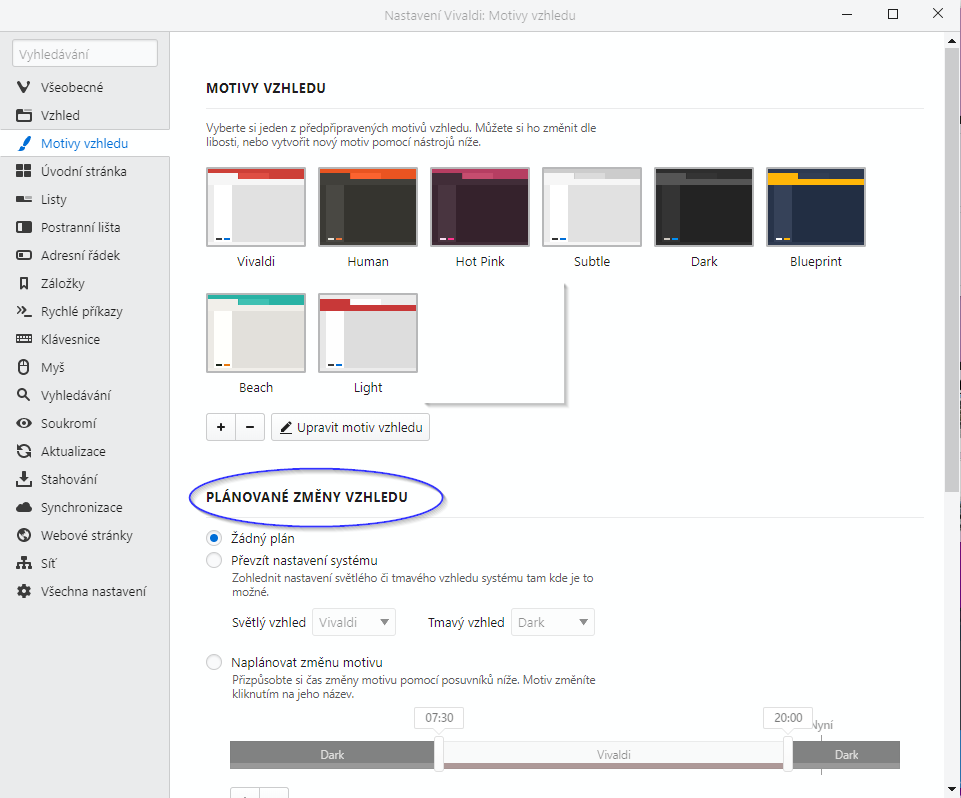Choose the Naplánovat změnu motivu radio option
961x798 pixels.
click(214, 662)
